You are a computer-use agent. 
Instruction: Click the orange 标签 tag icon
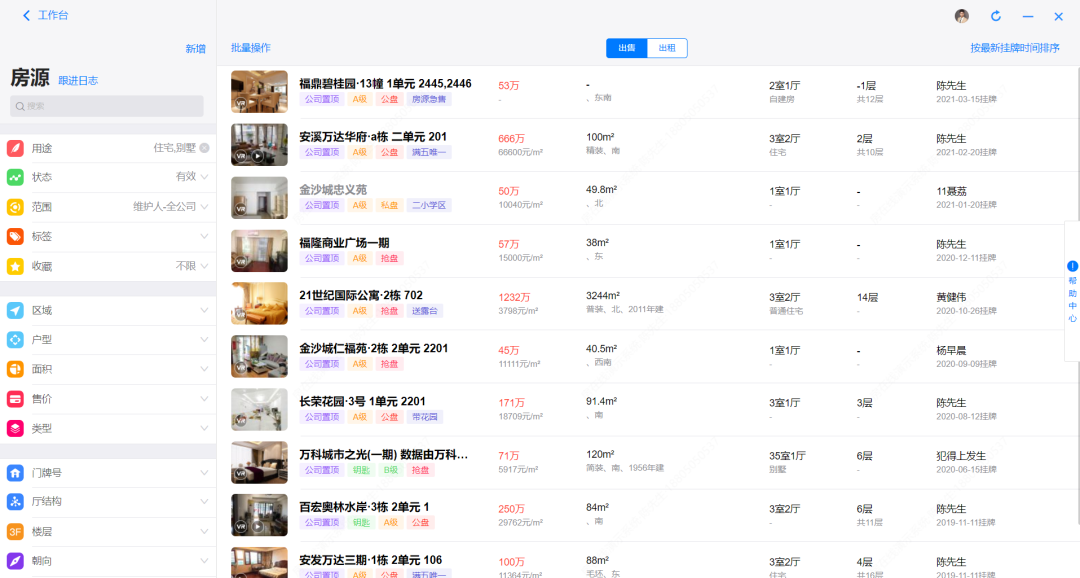click(15, 236)
